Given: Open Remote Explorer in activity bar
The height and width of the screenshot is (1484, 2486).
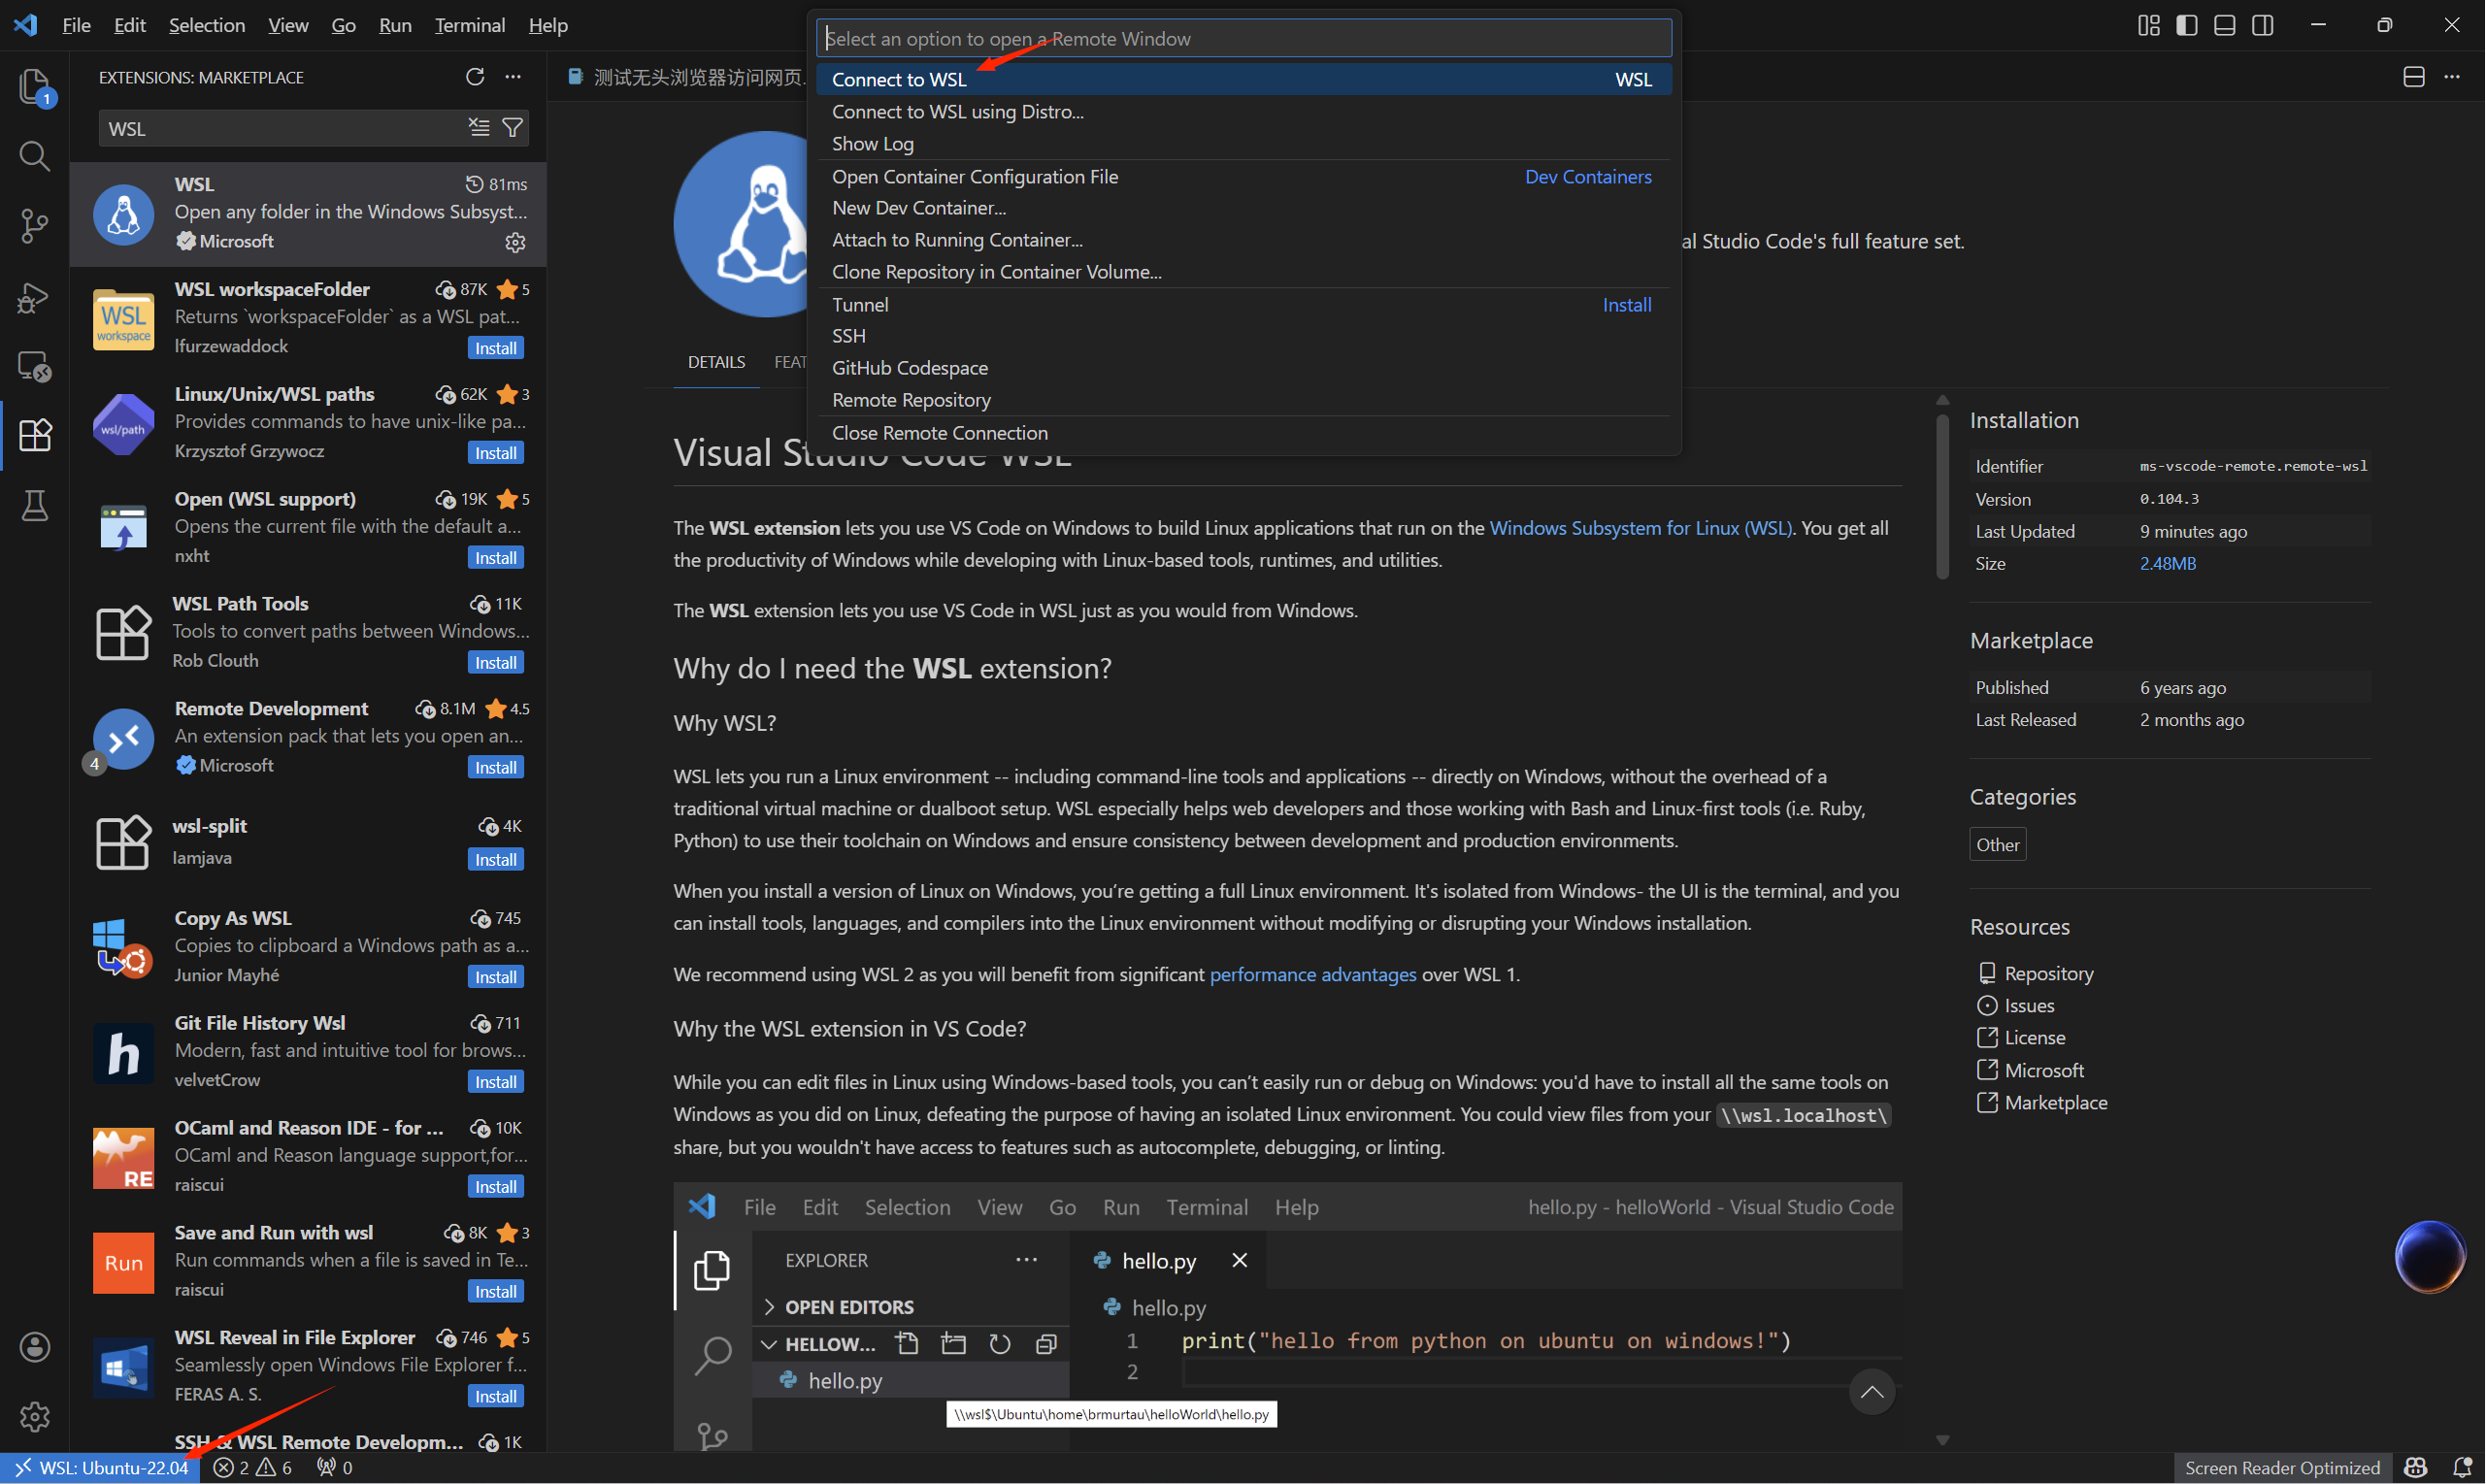Looking at the screenshot, I should coord(35,367).
